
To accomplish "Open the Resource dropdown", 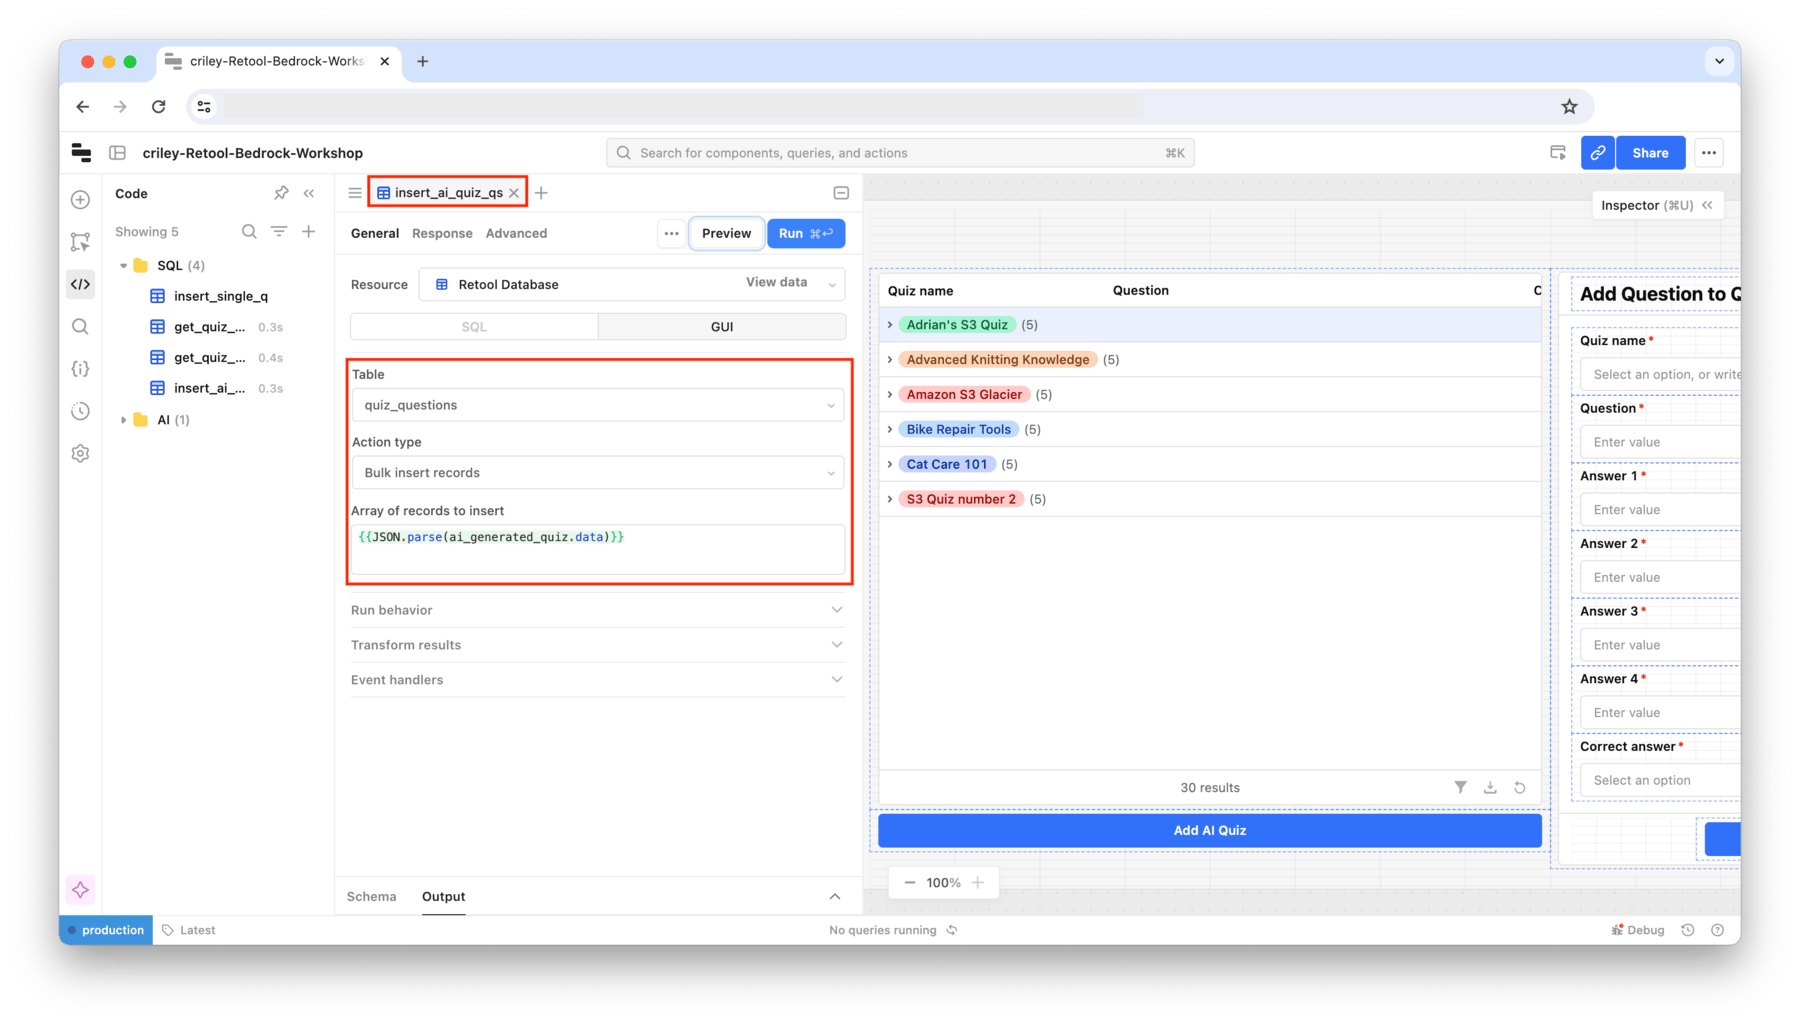I will coord(632,284).
